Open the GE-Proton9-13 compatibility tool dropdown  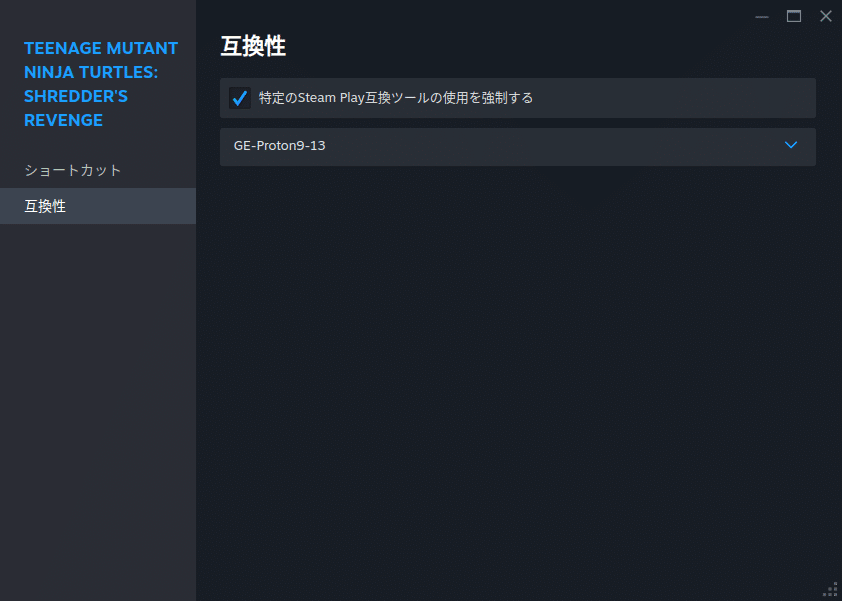pos(518,147)
